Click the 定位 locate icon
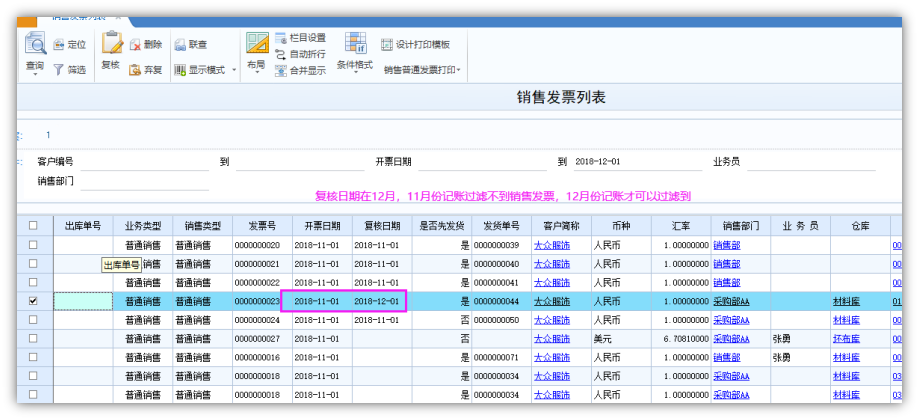The width and height of the screenshot is (919, 420). tap(59, 45)
